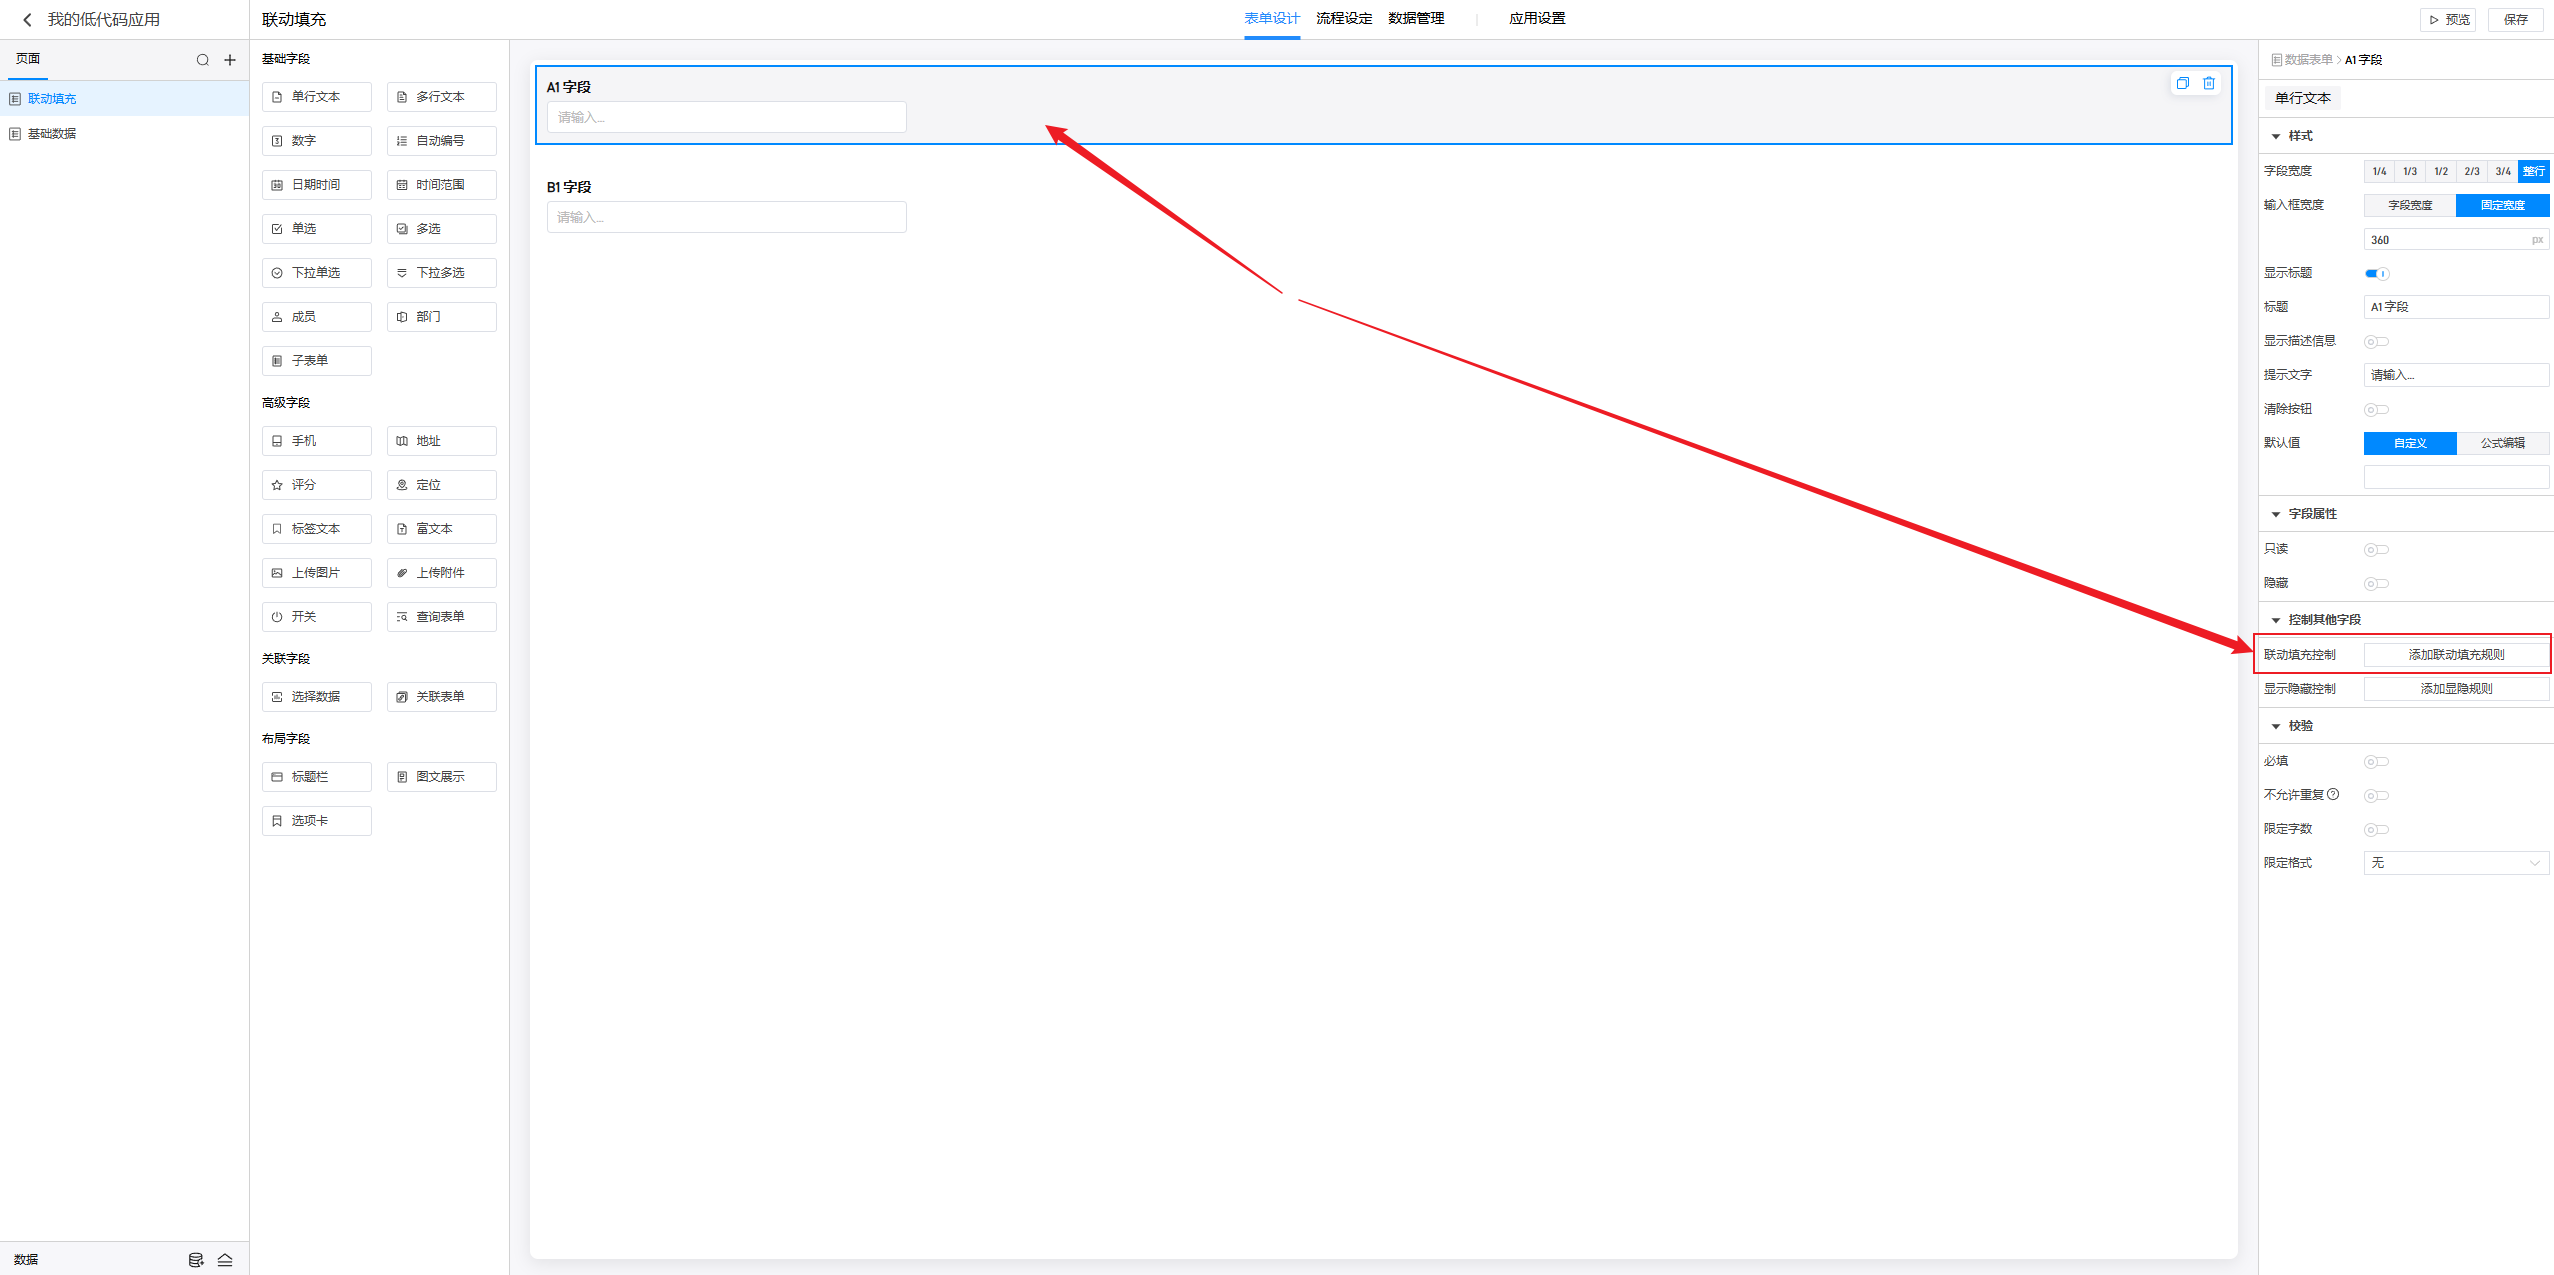The height and width of the screenshot is (1275, 2554).
Task: Select 1/2 field width option
Action: 2441,171
